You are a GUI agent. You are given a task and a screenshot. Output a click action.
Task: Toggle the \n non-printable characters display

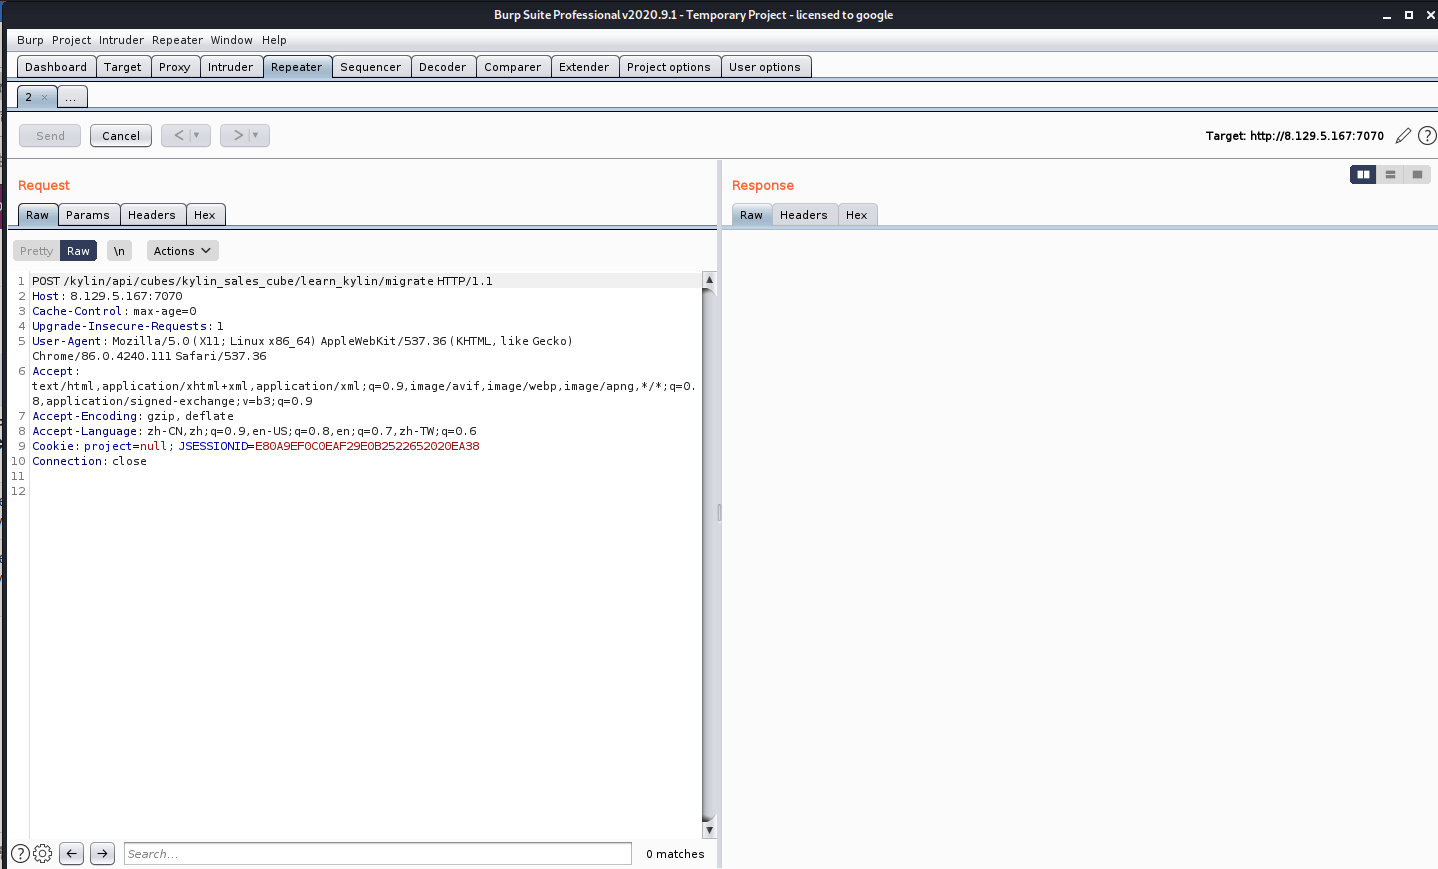pyautogui.click(x=119, y=251)
